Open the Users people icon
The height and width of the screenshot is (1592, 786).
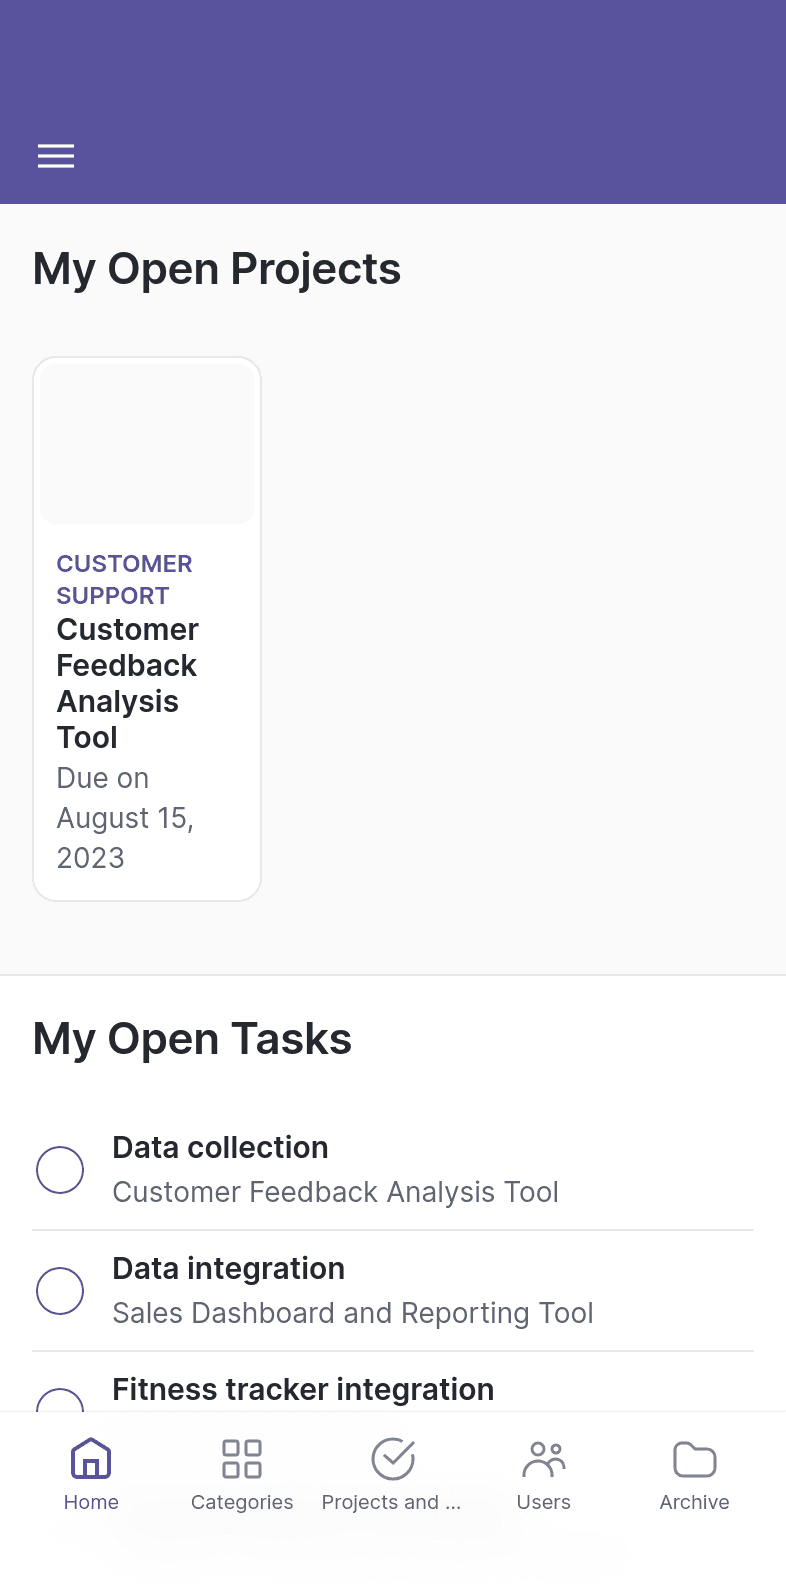click(544, 1459)
